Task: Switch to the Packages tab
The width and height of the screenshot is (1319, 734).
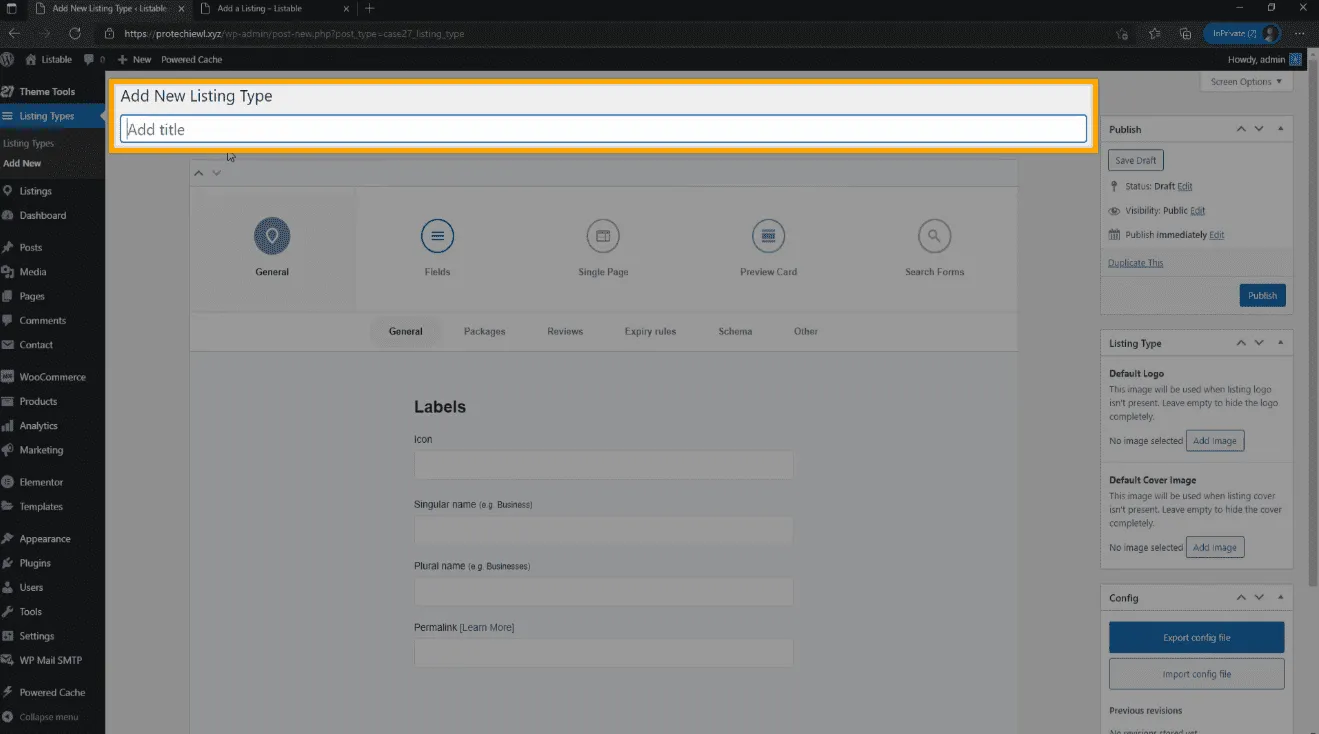Action: 484,332
